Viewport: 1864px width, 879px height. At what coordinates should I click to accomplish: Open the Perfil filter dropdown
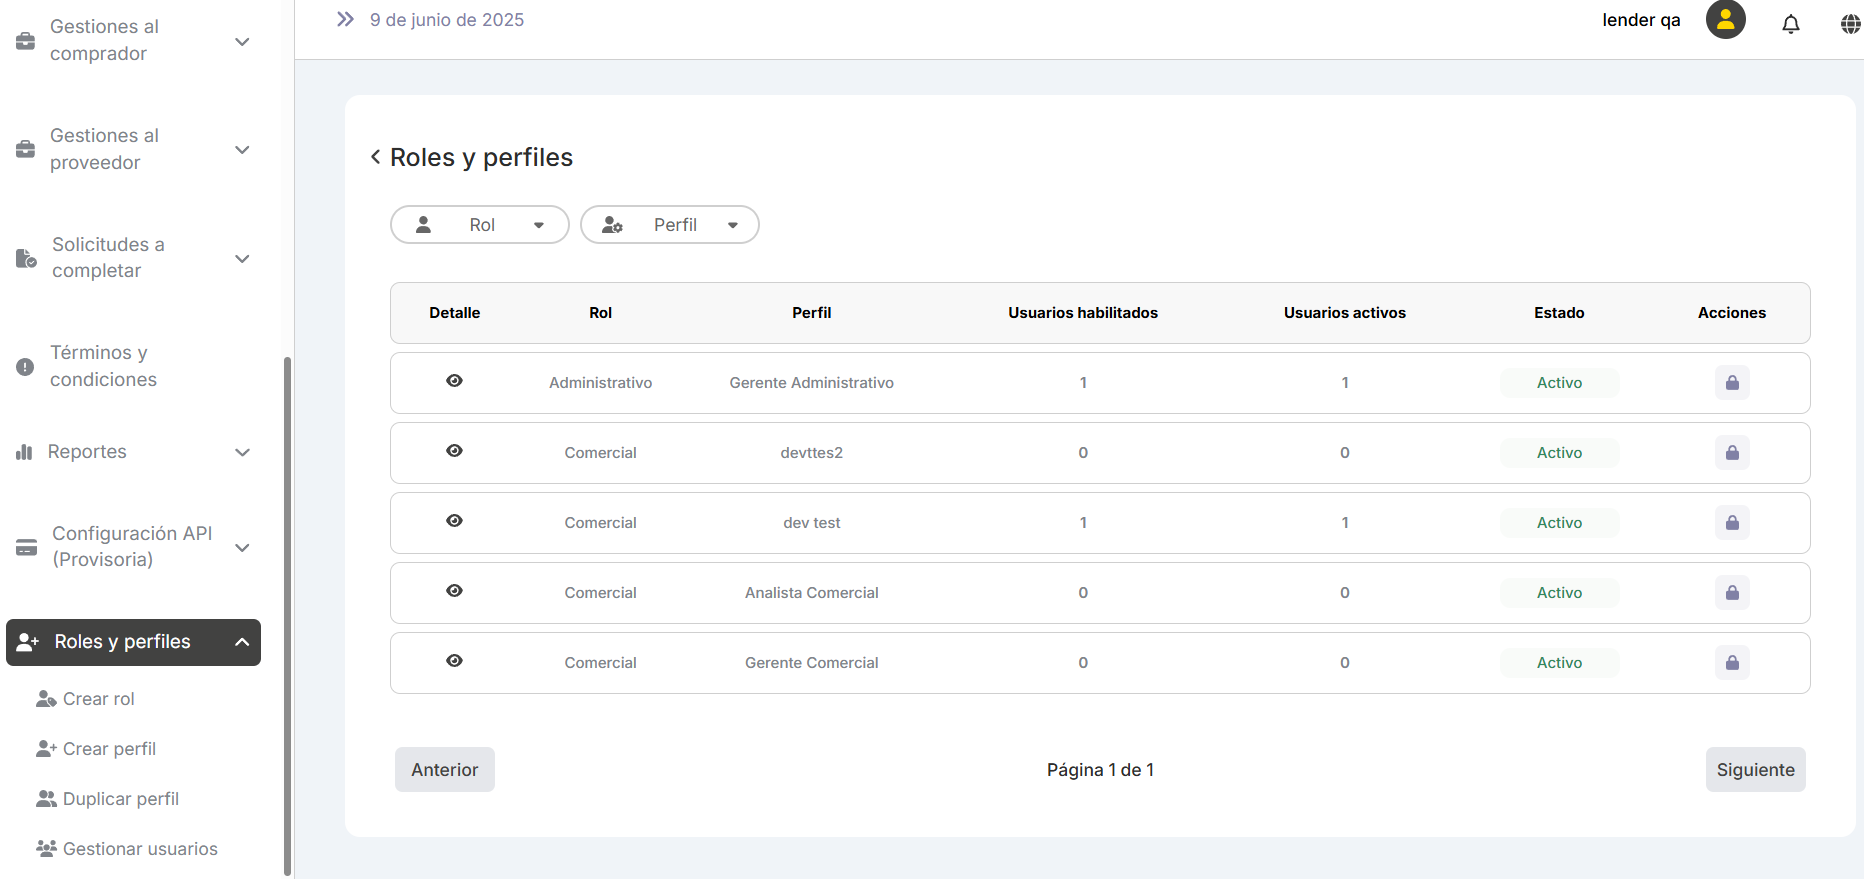[x=670, y=225]
